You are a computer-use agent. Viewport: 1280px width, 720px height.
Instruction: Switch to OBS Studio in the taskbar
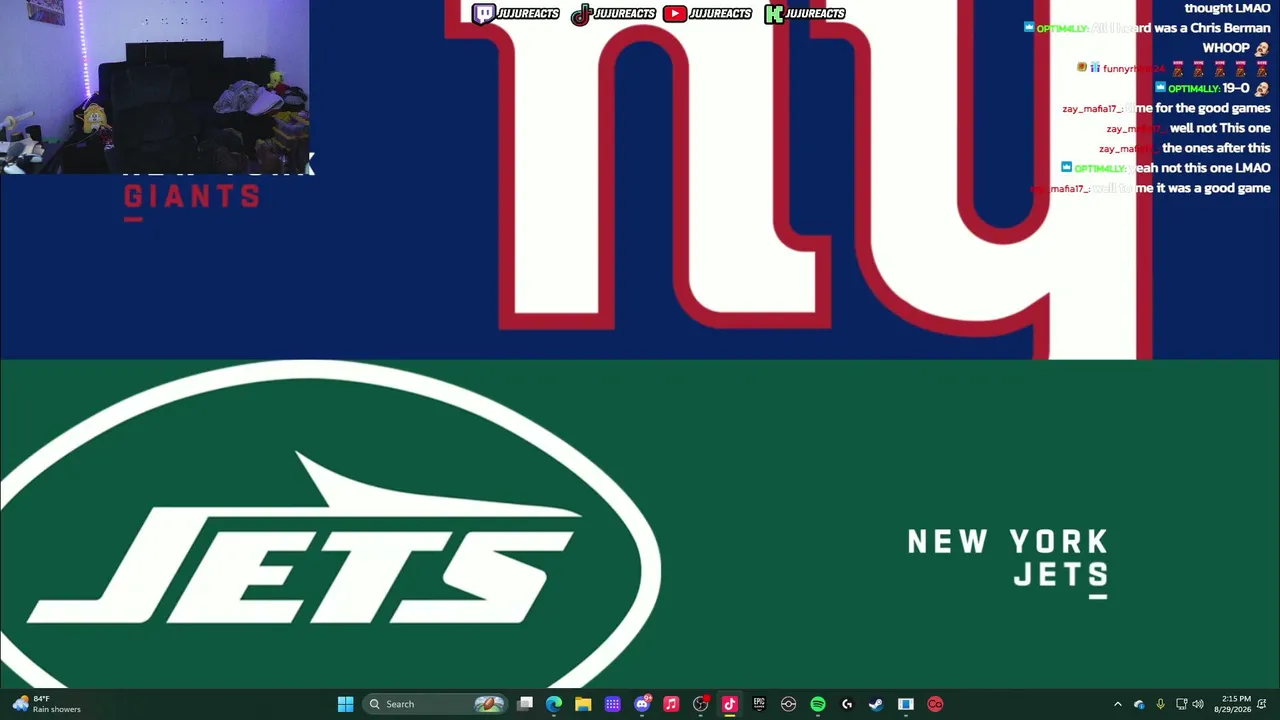pyautogui.click(x=700, y=704)
